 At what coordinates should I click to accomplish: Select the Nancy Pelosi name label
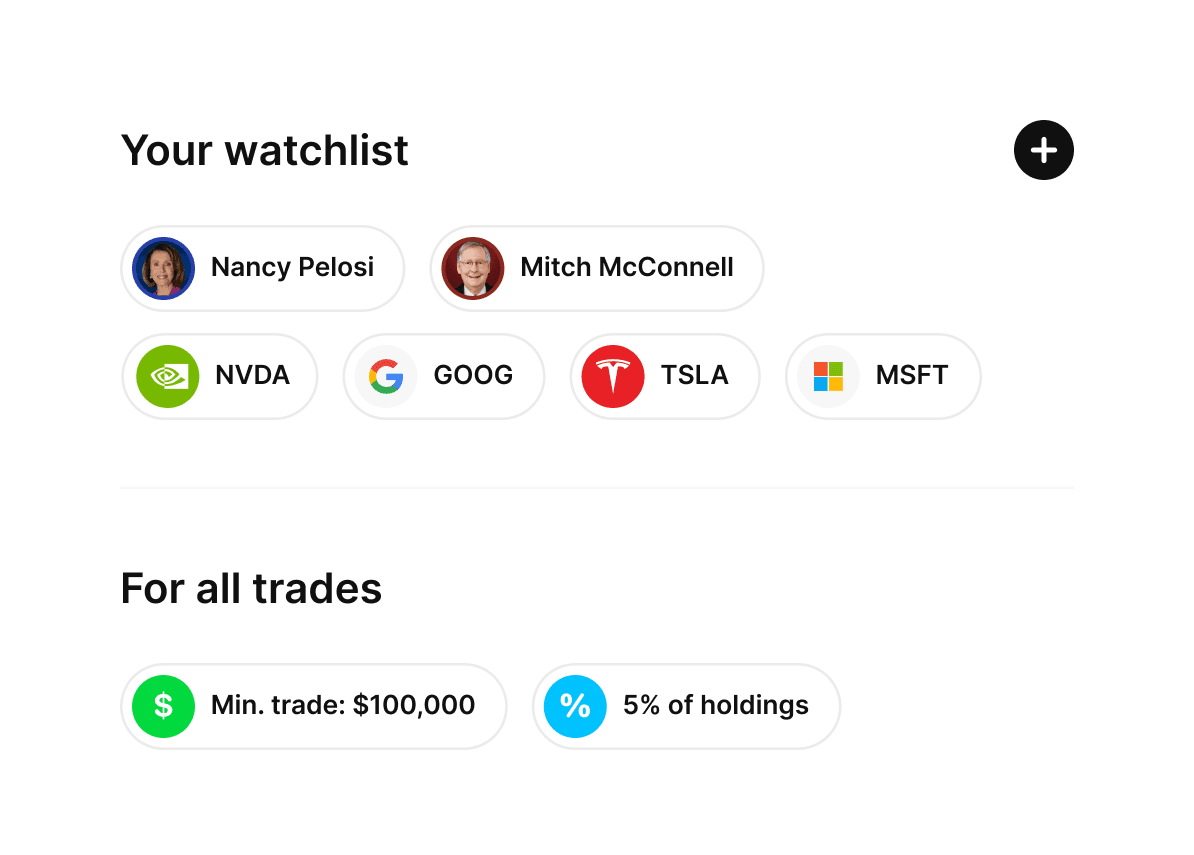tap(292, 268)
